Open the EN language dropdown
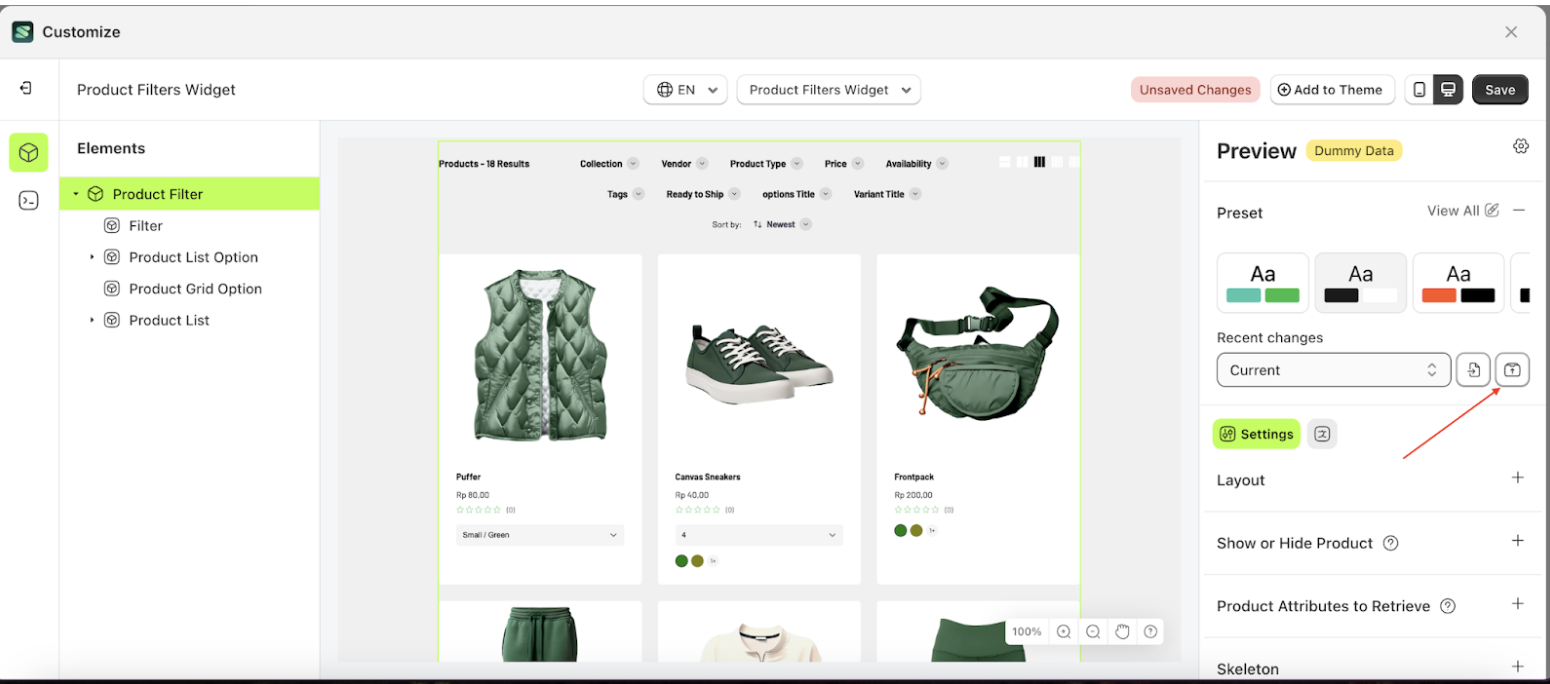Screen dimensions: 1550x684 click(x=685, y=90)
